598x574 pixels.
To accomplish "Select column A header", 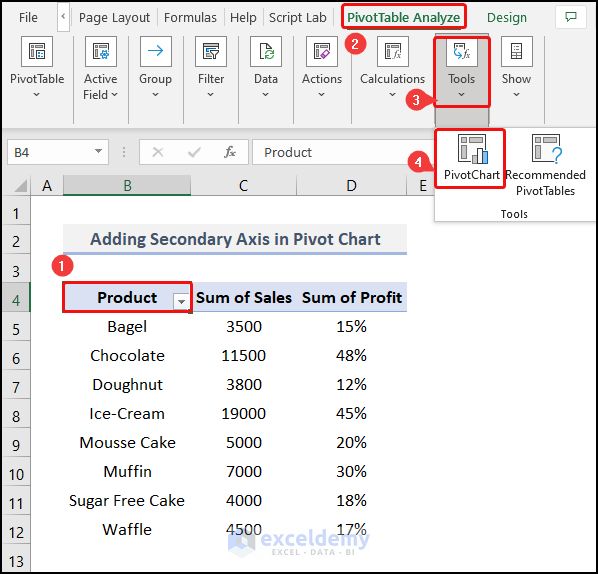I will [x=47, y=186].
